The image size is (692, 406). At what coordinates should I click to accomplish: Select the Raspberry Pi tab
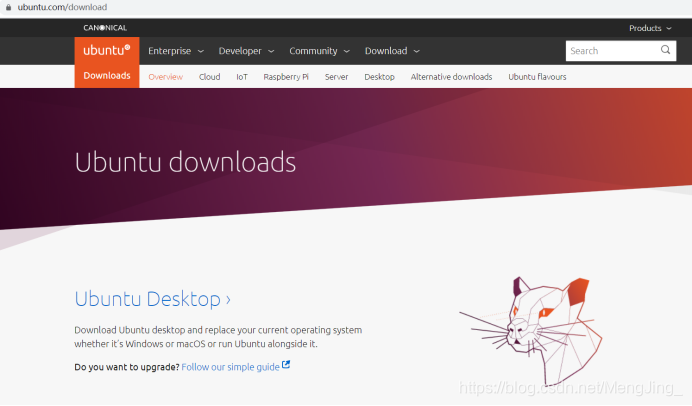(x=286, y=77)
